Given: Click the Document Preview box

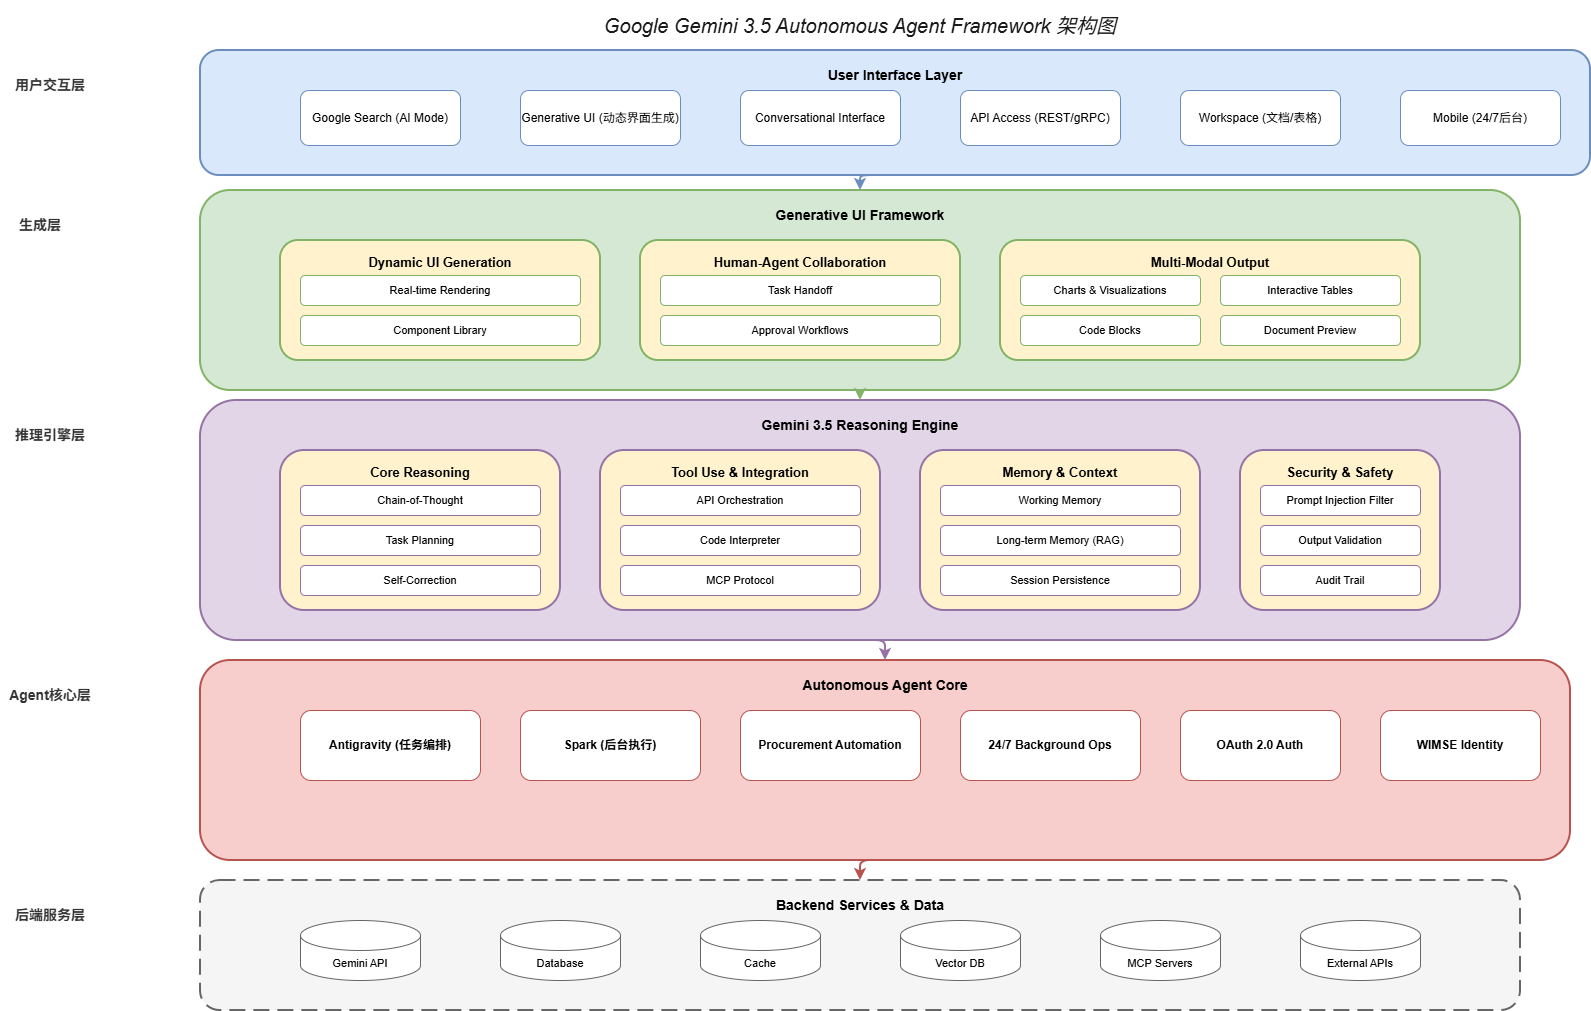Looking at the screenshot, I should [1310, 330].
